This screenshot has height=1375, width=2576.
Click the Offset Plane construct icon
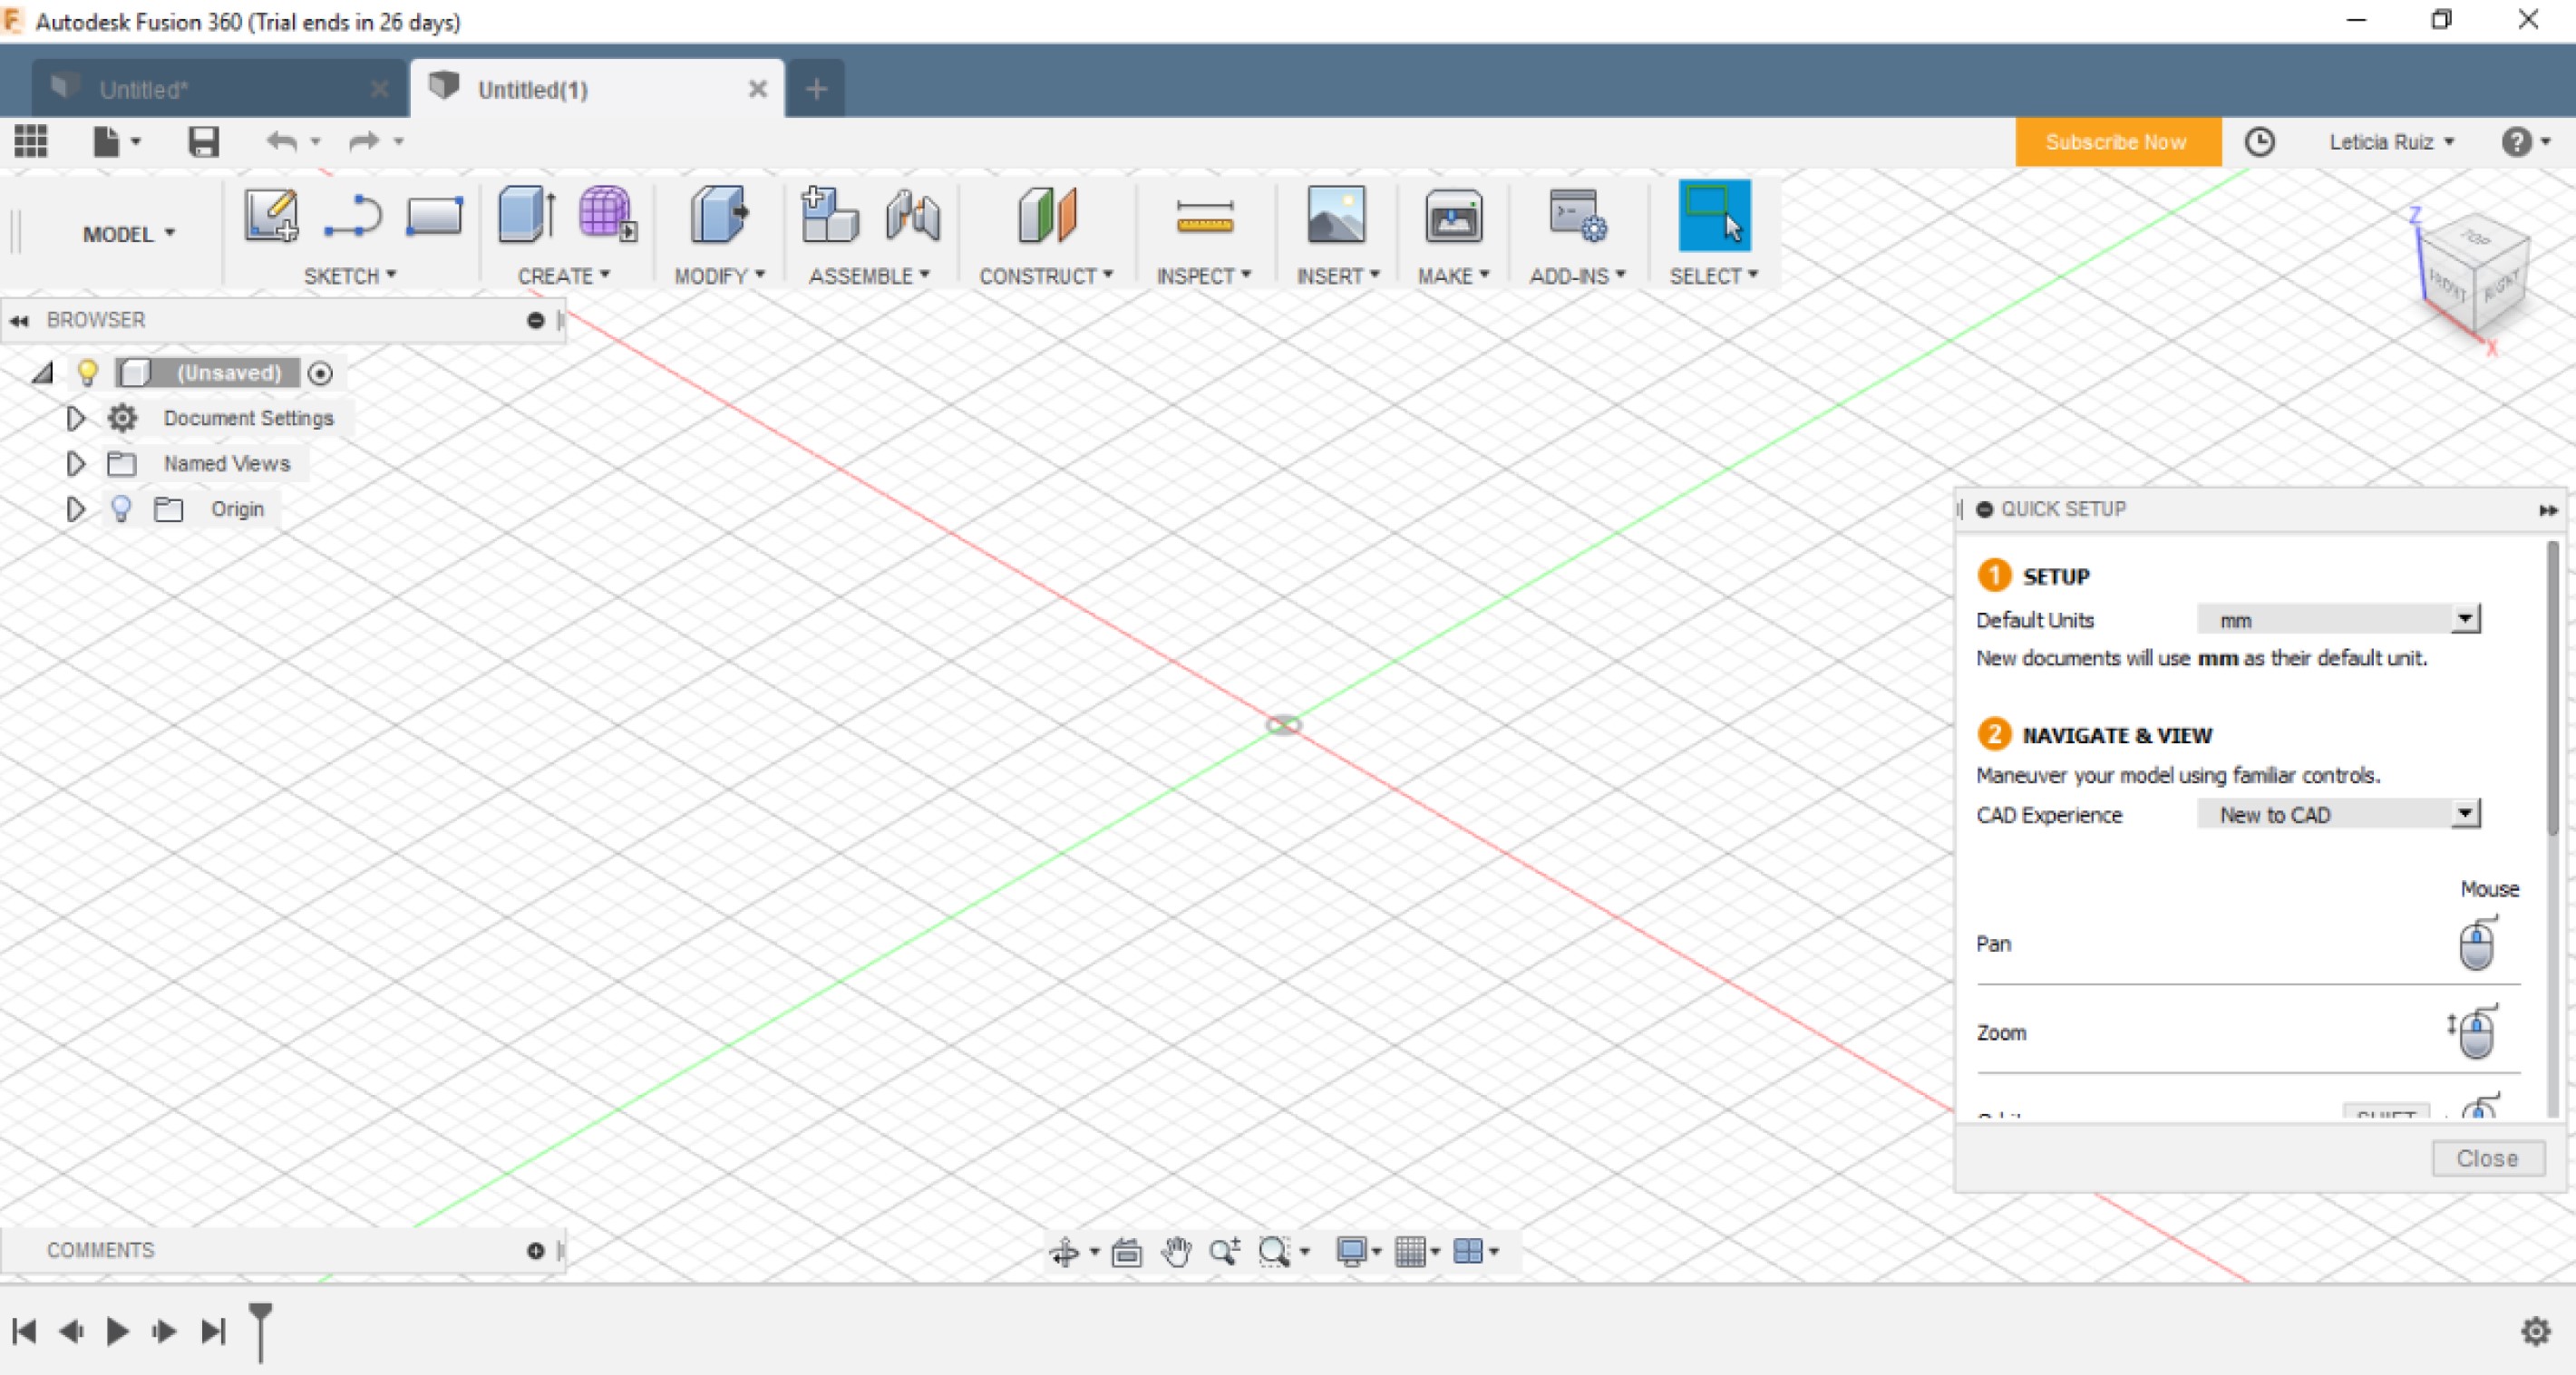[1046, 214]
